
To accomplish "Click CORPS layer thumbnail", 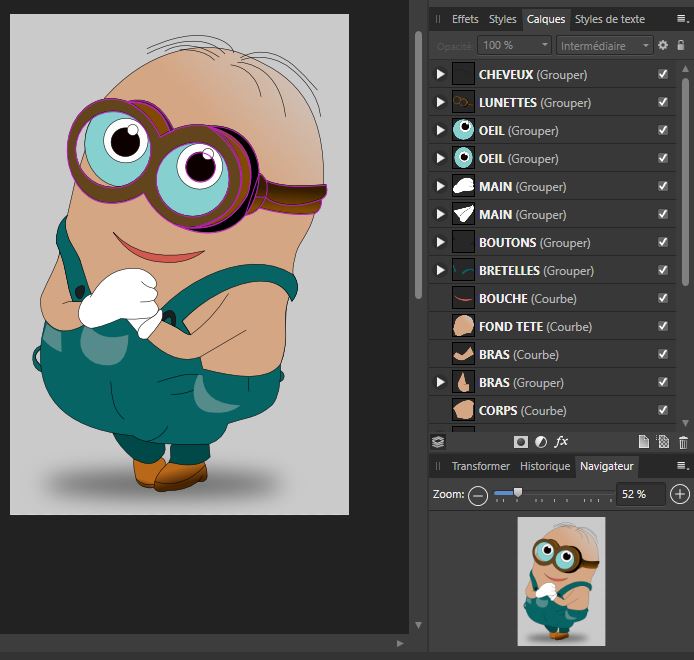I will [463, 410].
